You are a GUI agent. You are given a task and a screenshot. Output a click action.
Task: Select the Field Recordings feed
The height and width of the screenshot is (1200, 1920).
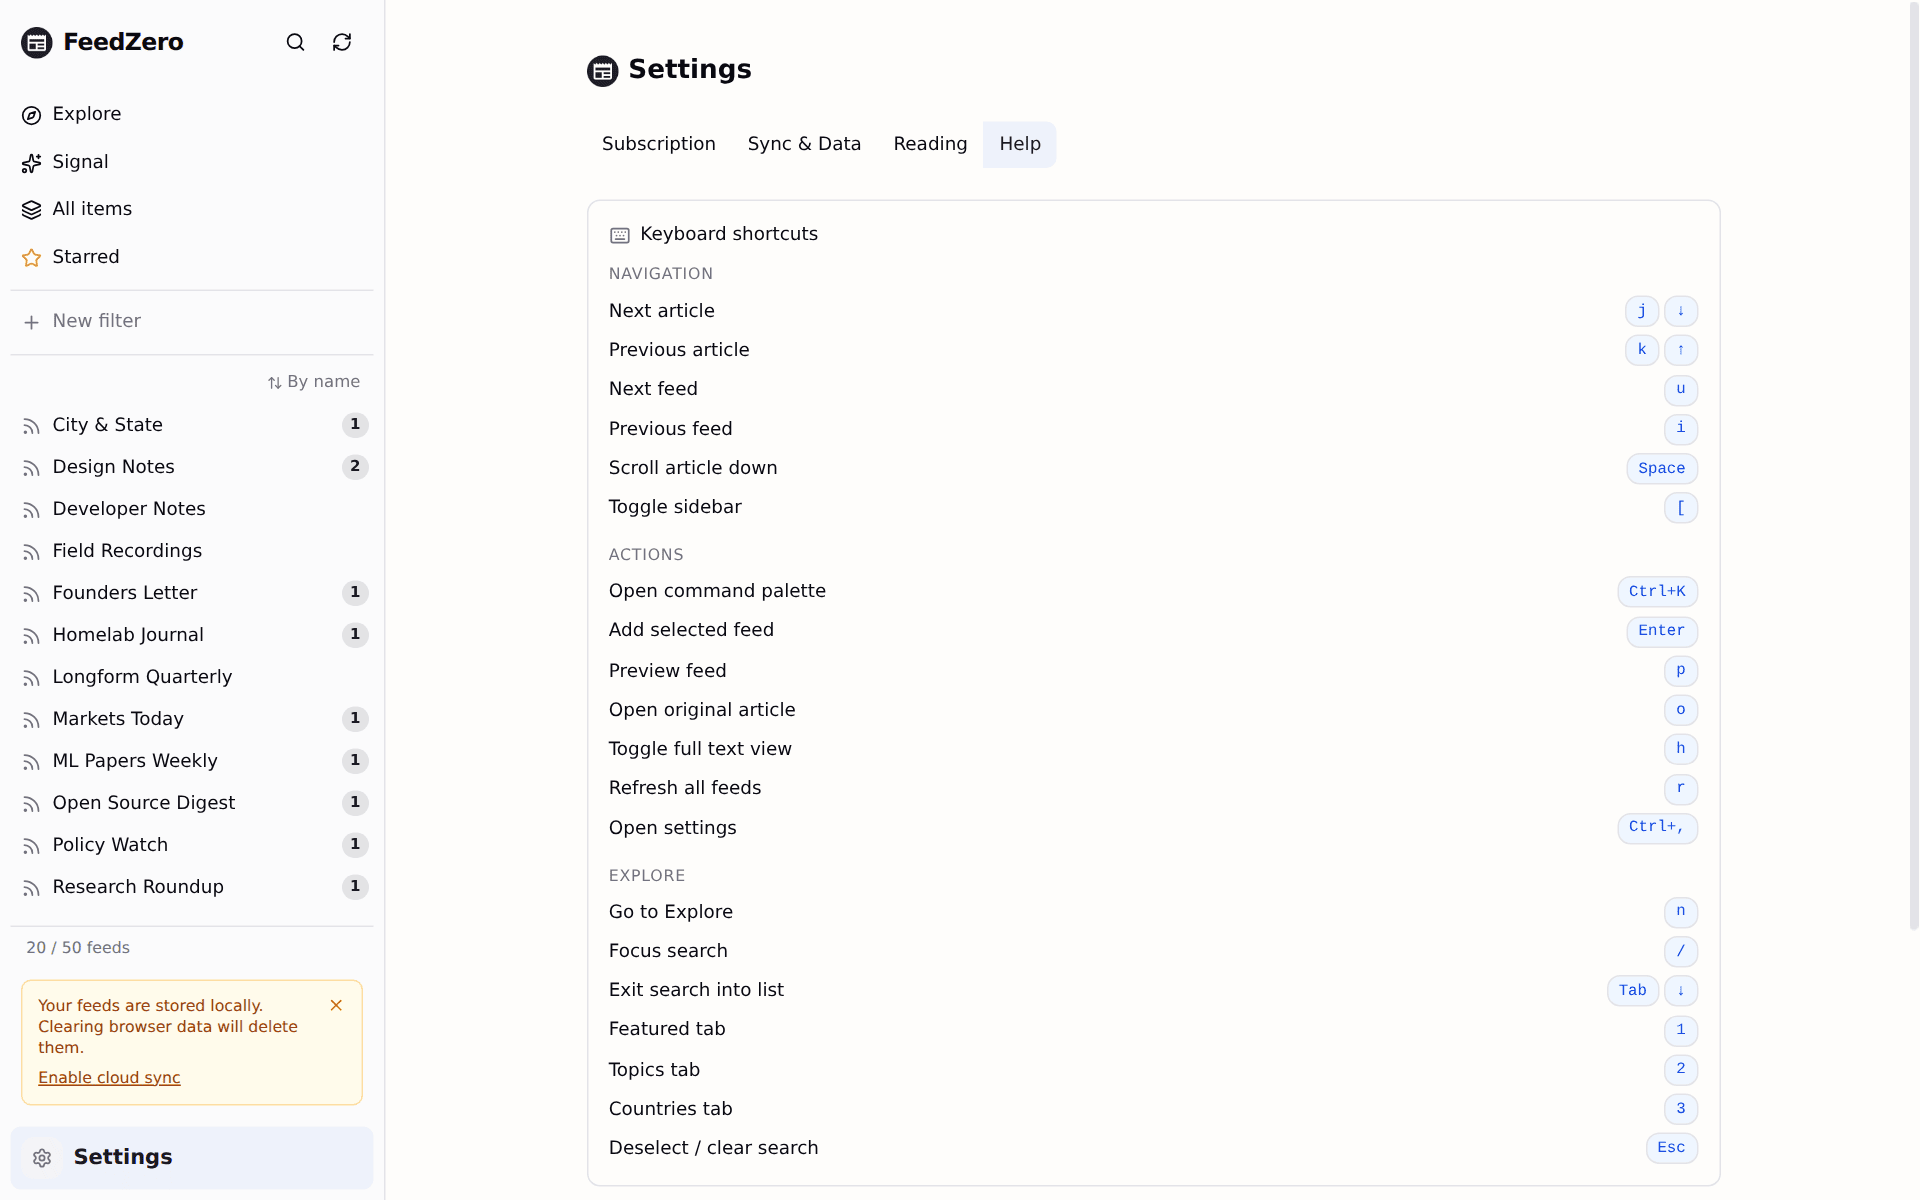192,551
